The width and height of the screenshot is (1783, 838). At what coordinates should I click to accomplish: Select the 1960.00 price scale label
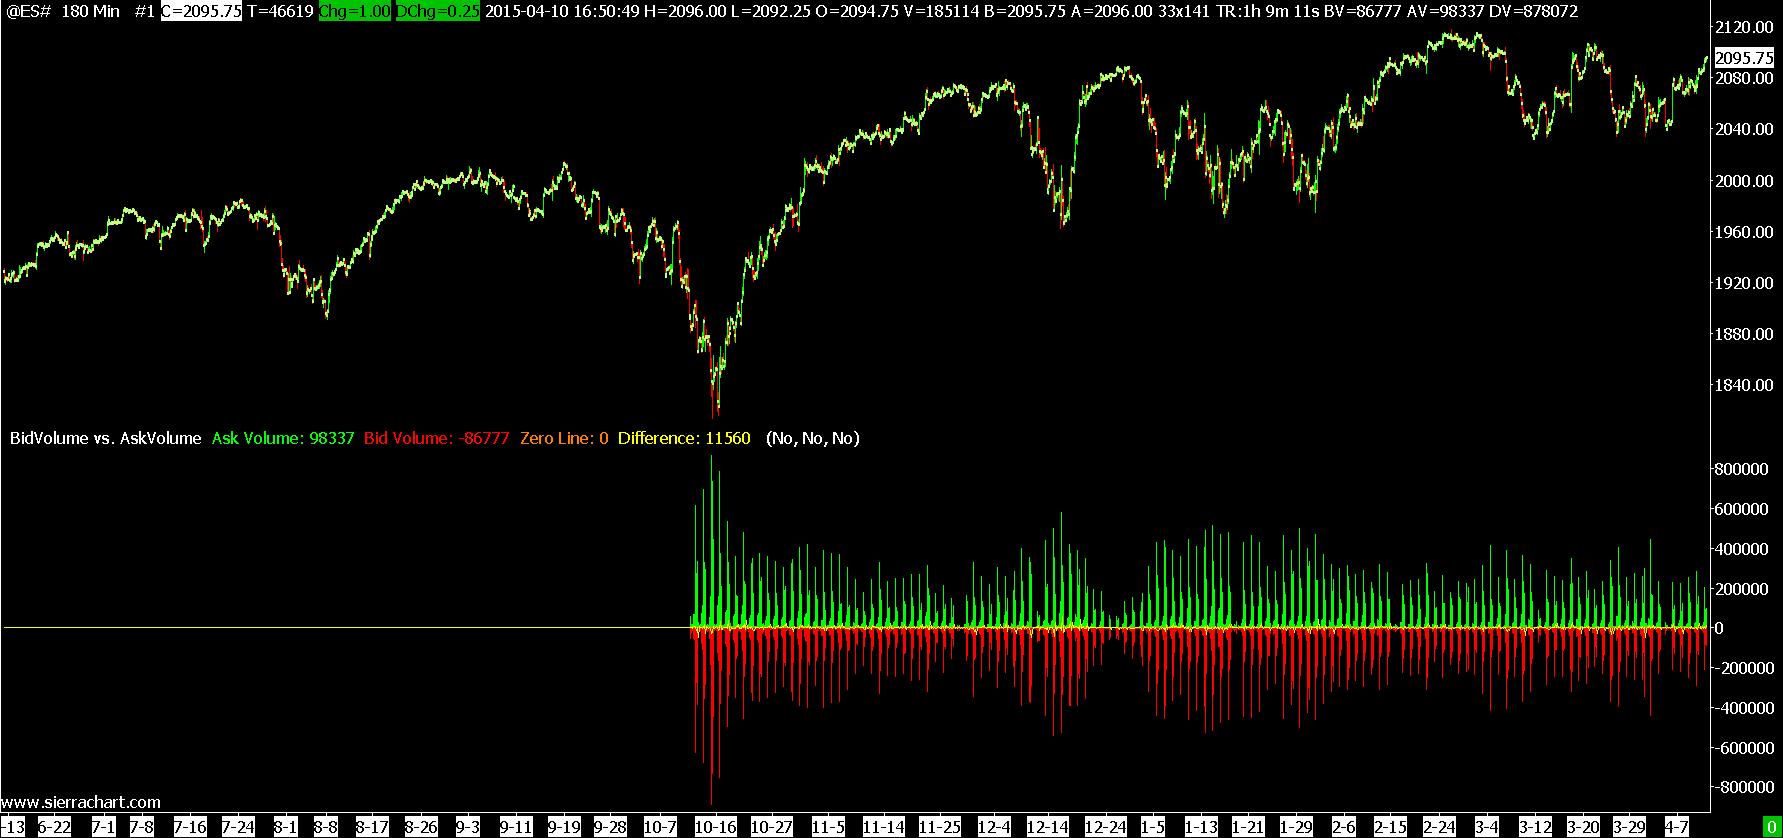[x=1744, y=232]
